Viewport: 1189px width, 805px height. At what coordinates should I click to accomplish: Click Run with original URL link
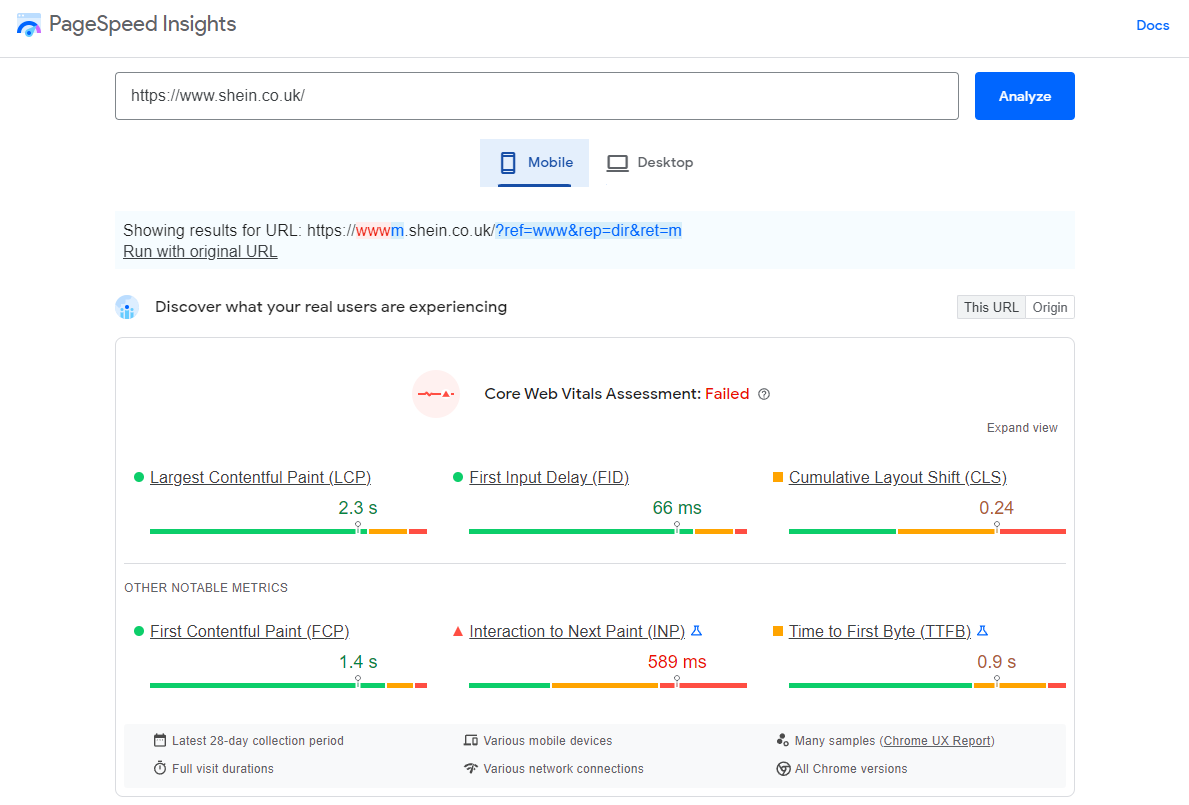coord(200,252)
